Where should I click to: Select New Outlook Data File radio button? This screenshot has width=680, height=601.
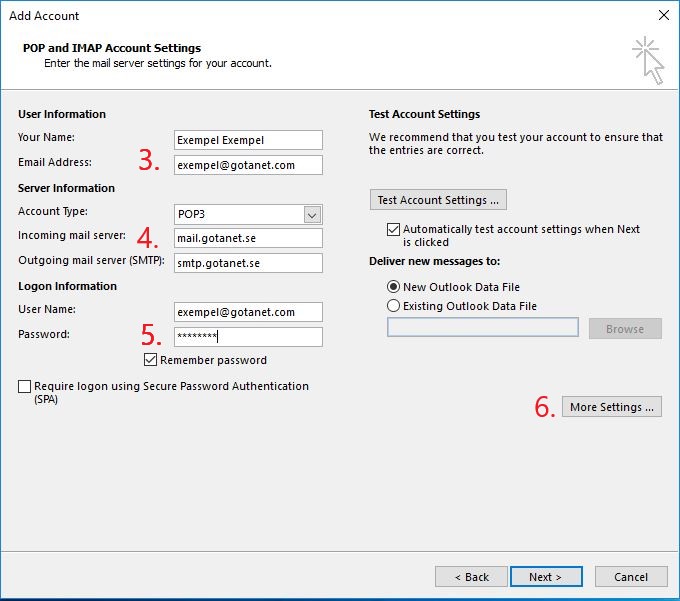tap(393, 287)
